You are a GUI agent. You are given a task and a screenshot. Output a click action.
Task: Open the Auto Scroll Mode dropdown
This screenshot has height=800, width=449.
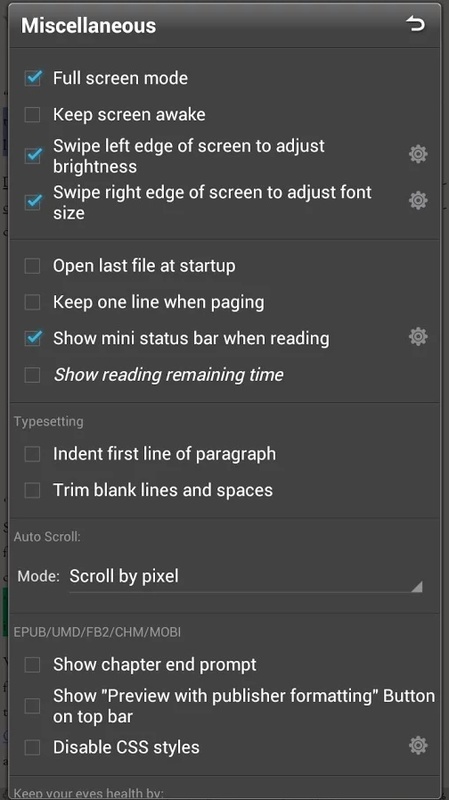pyautogui.click(x=246, y=577)
